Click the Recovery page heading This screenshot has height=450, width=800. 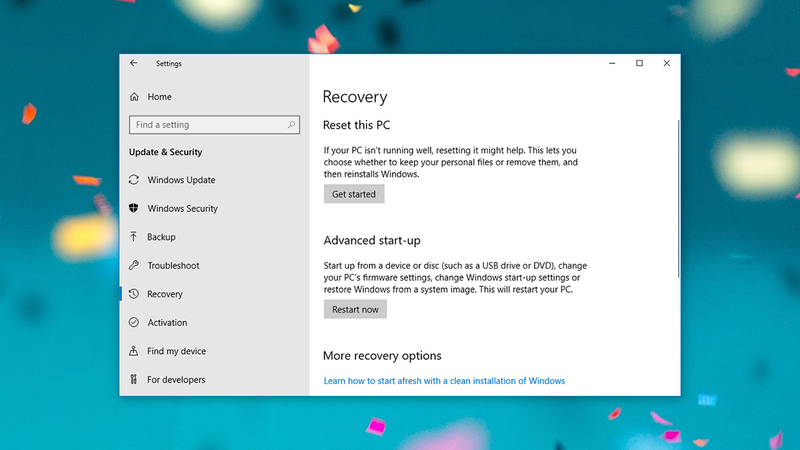pyautogui.click(x=355, y=96)
